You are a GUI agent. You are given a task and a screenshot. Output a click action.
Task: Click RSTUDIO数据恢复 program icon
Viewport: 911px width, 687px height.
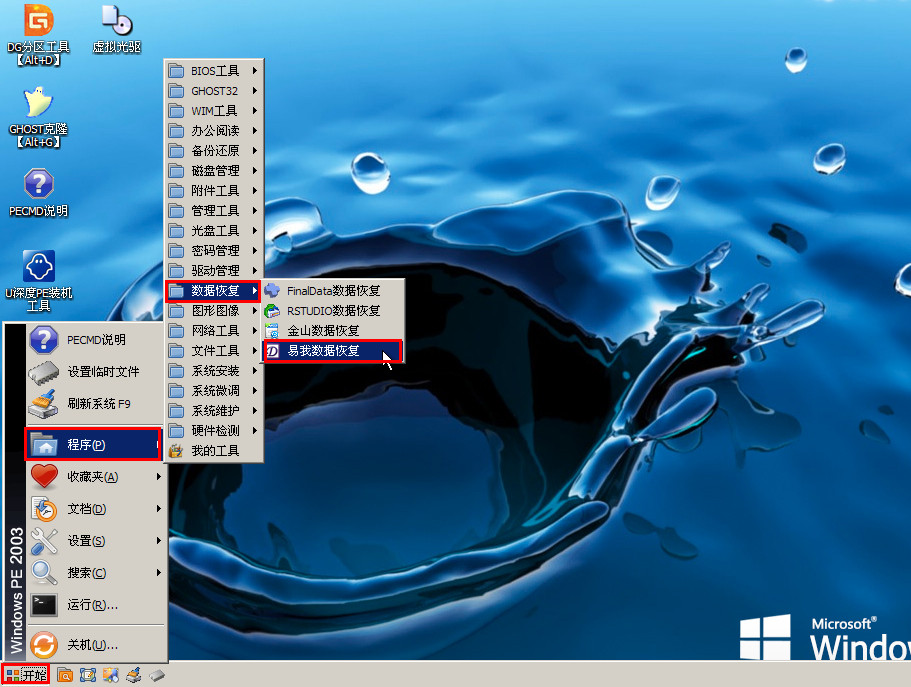(x=272, y=311)
